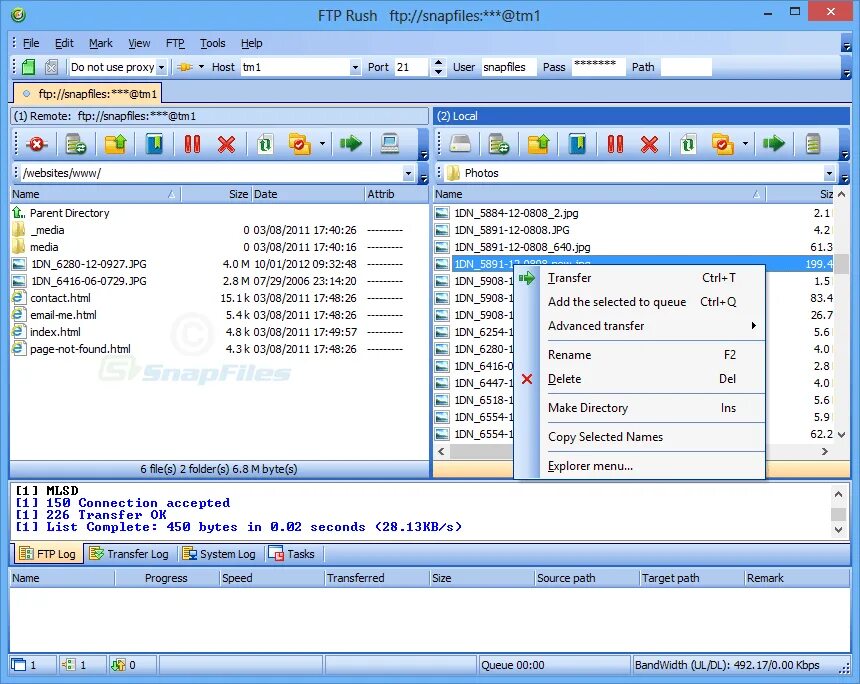This screenshot has height=684, width=860.
Task: Click the quick connect plug icon
Action: click(185, 67)
